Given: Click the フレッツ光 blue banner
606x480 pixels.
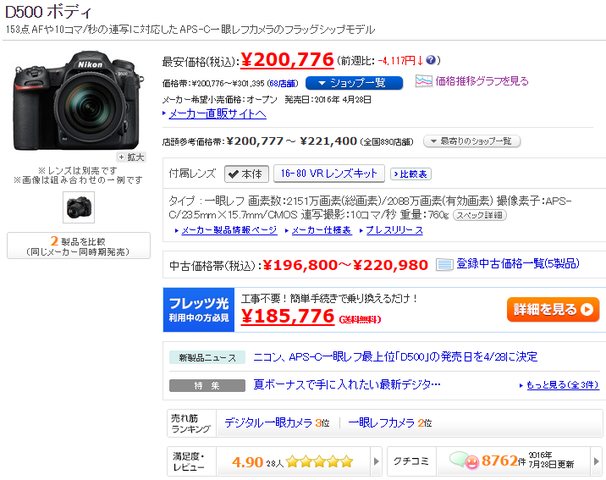Looking at the screenshot, I should click(x=199, y=310).
